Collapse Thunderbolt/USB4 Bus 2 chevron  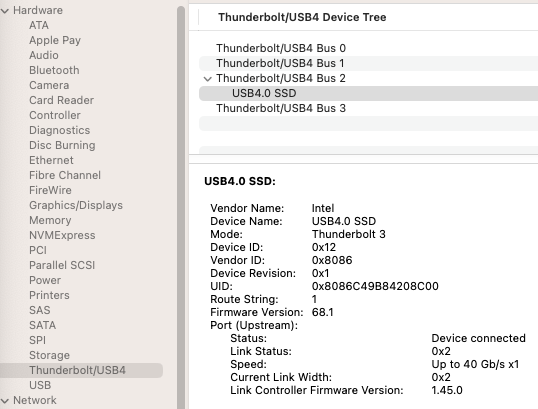click(207, 79)
